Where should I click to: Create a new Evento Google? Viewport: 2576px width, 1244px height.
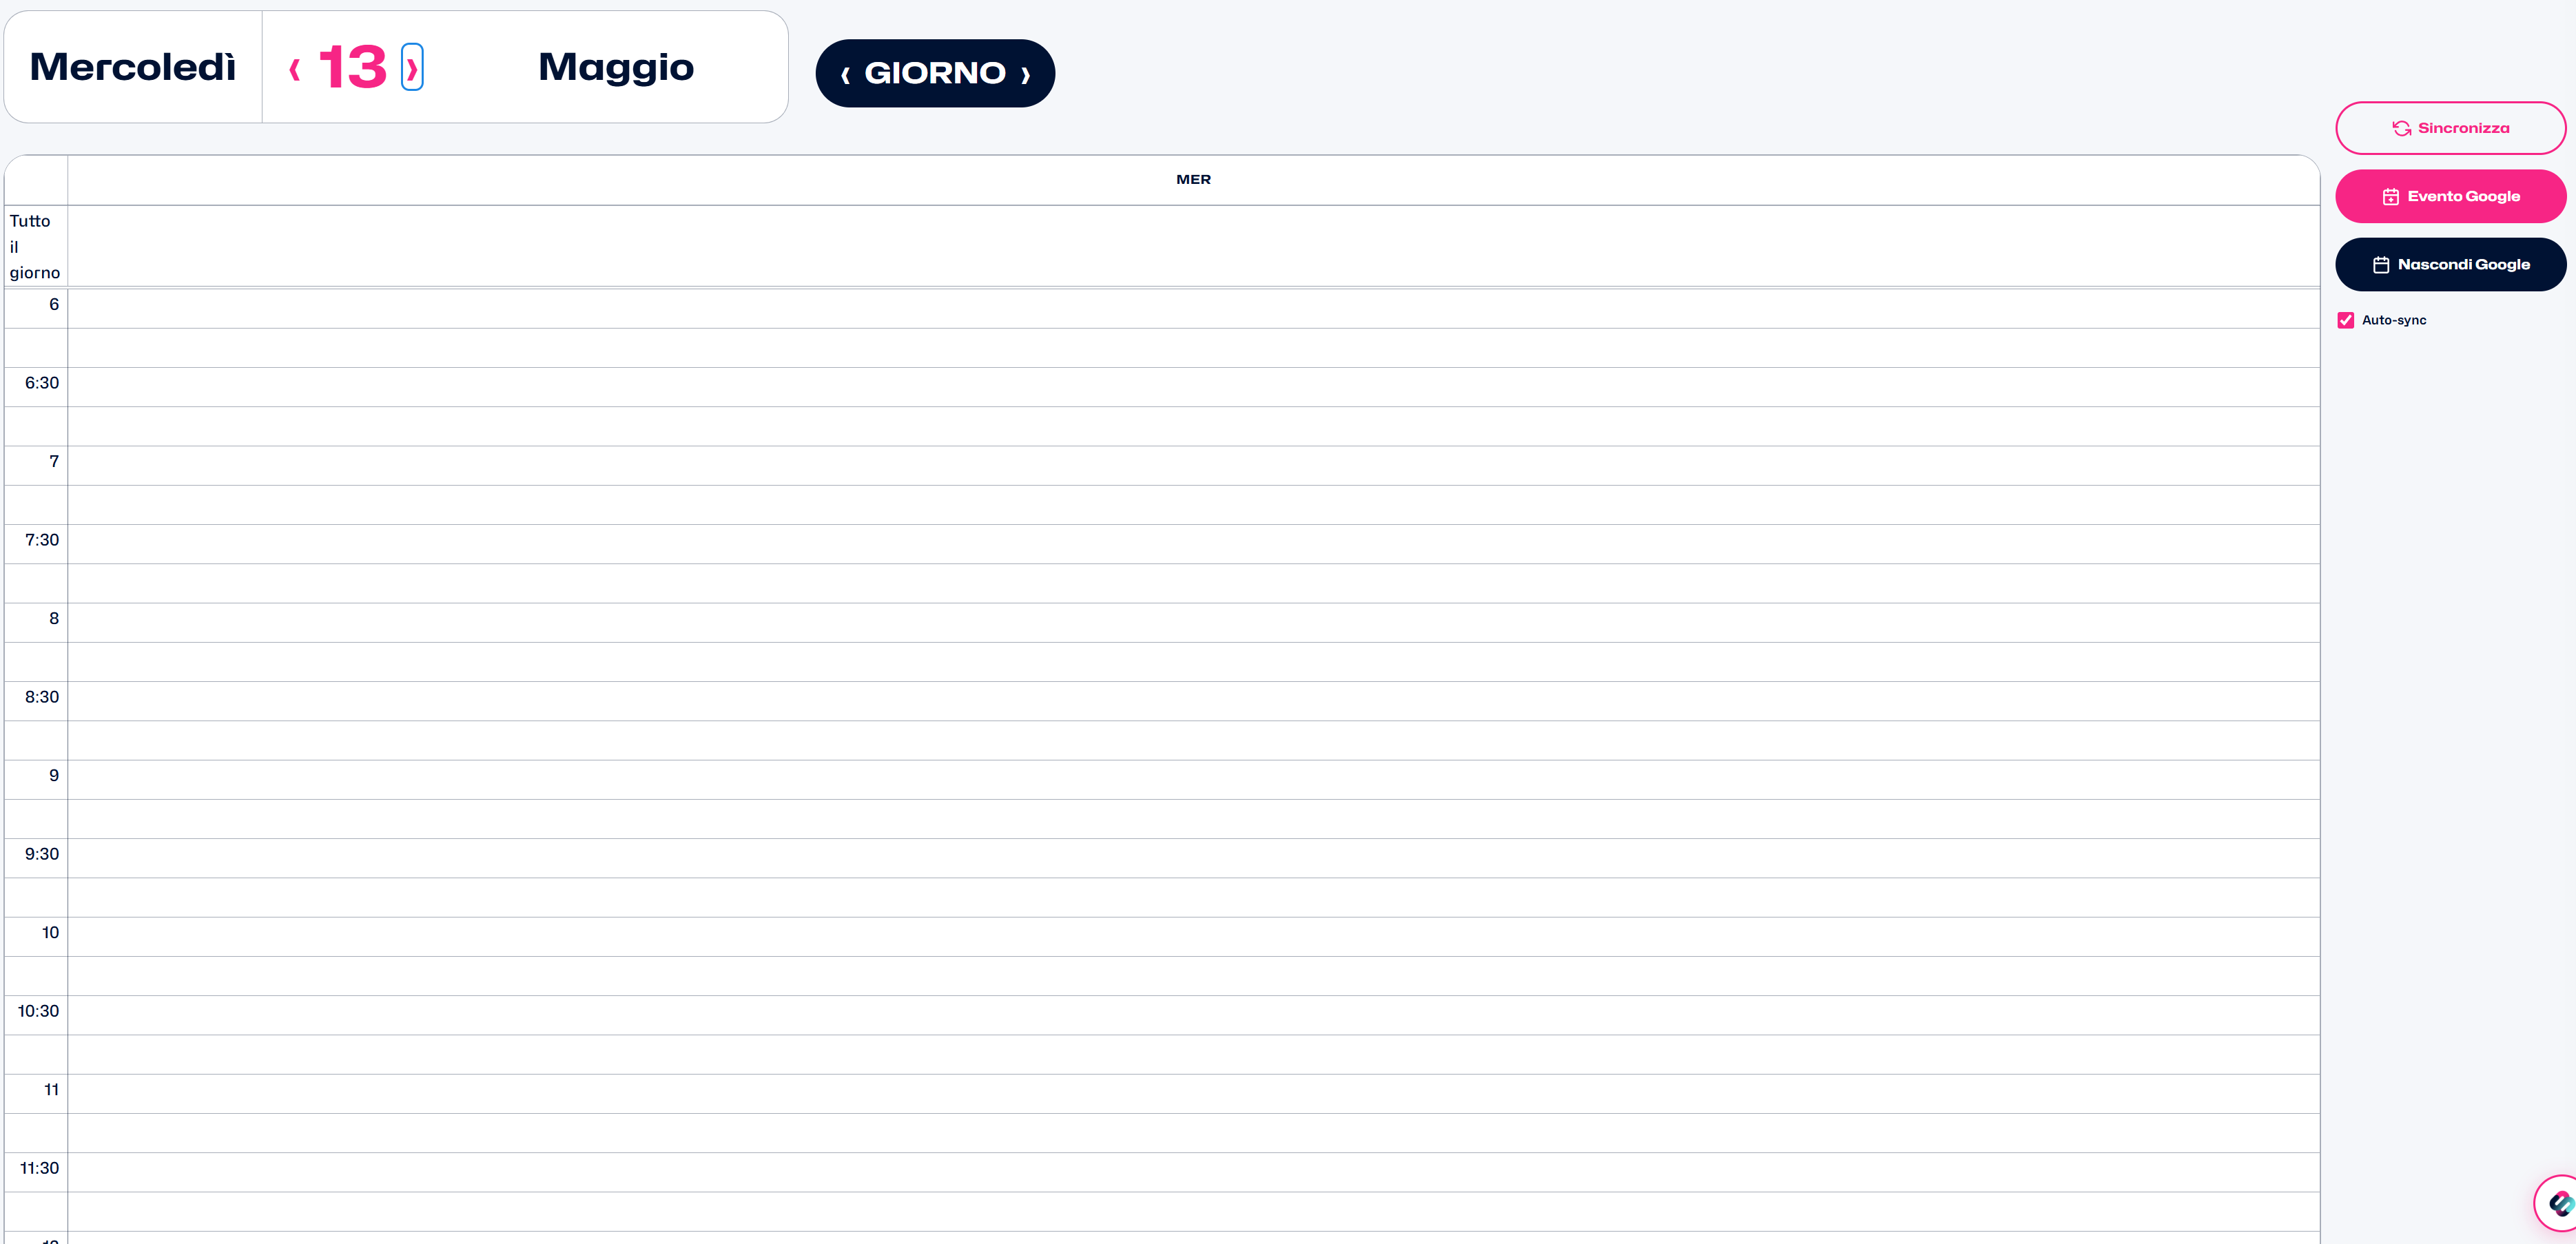[x=2450, y=196]
